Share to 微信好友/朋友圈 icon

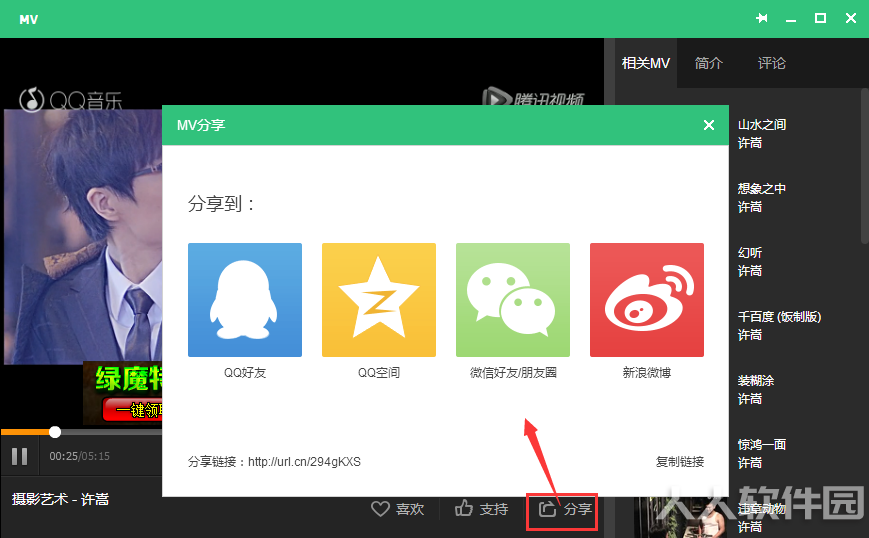click(x=513, y=300)
